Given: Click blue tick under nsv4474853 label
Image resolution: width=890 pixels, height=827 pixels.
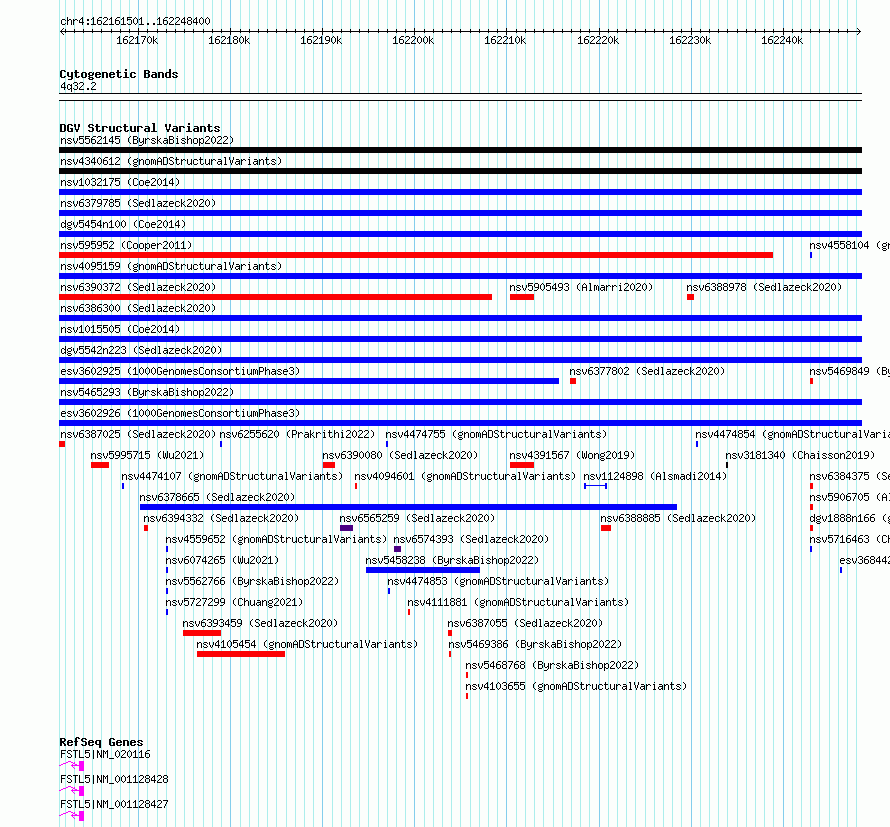Looking at the screenshot, I should tap(389, 591).
